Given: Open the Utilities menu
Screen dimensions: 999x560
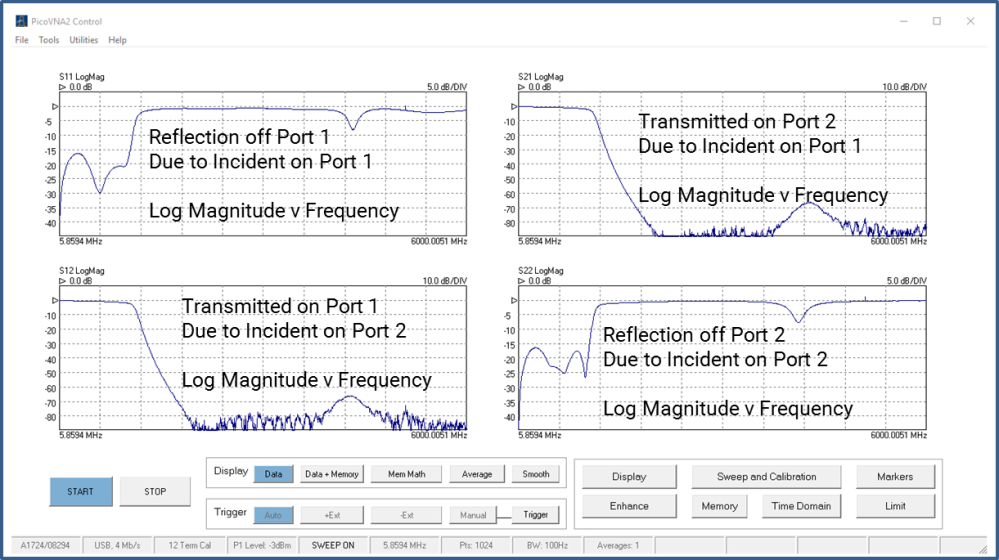Looking at the screenshot, I should point(84,40).
